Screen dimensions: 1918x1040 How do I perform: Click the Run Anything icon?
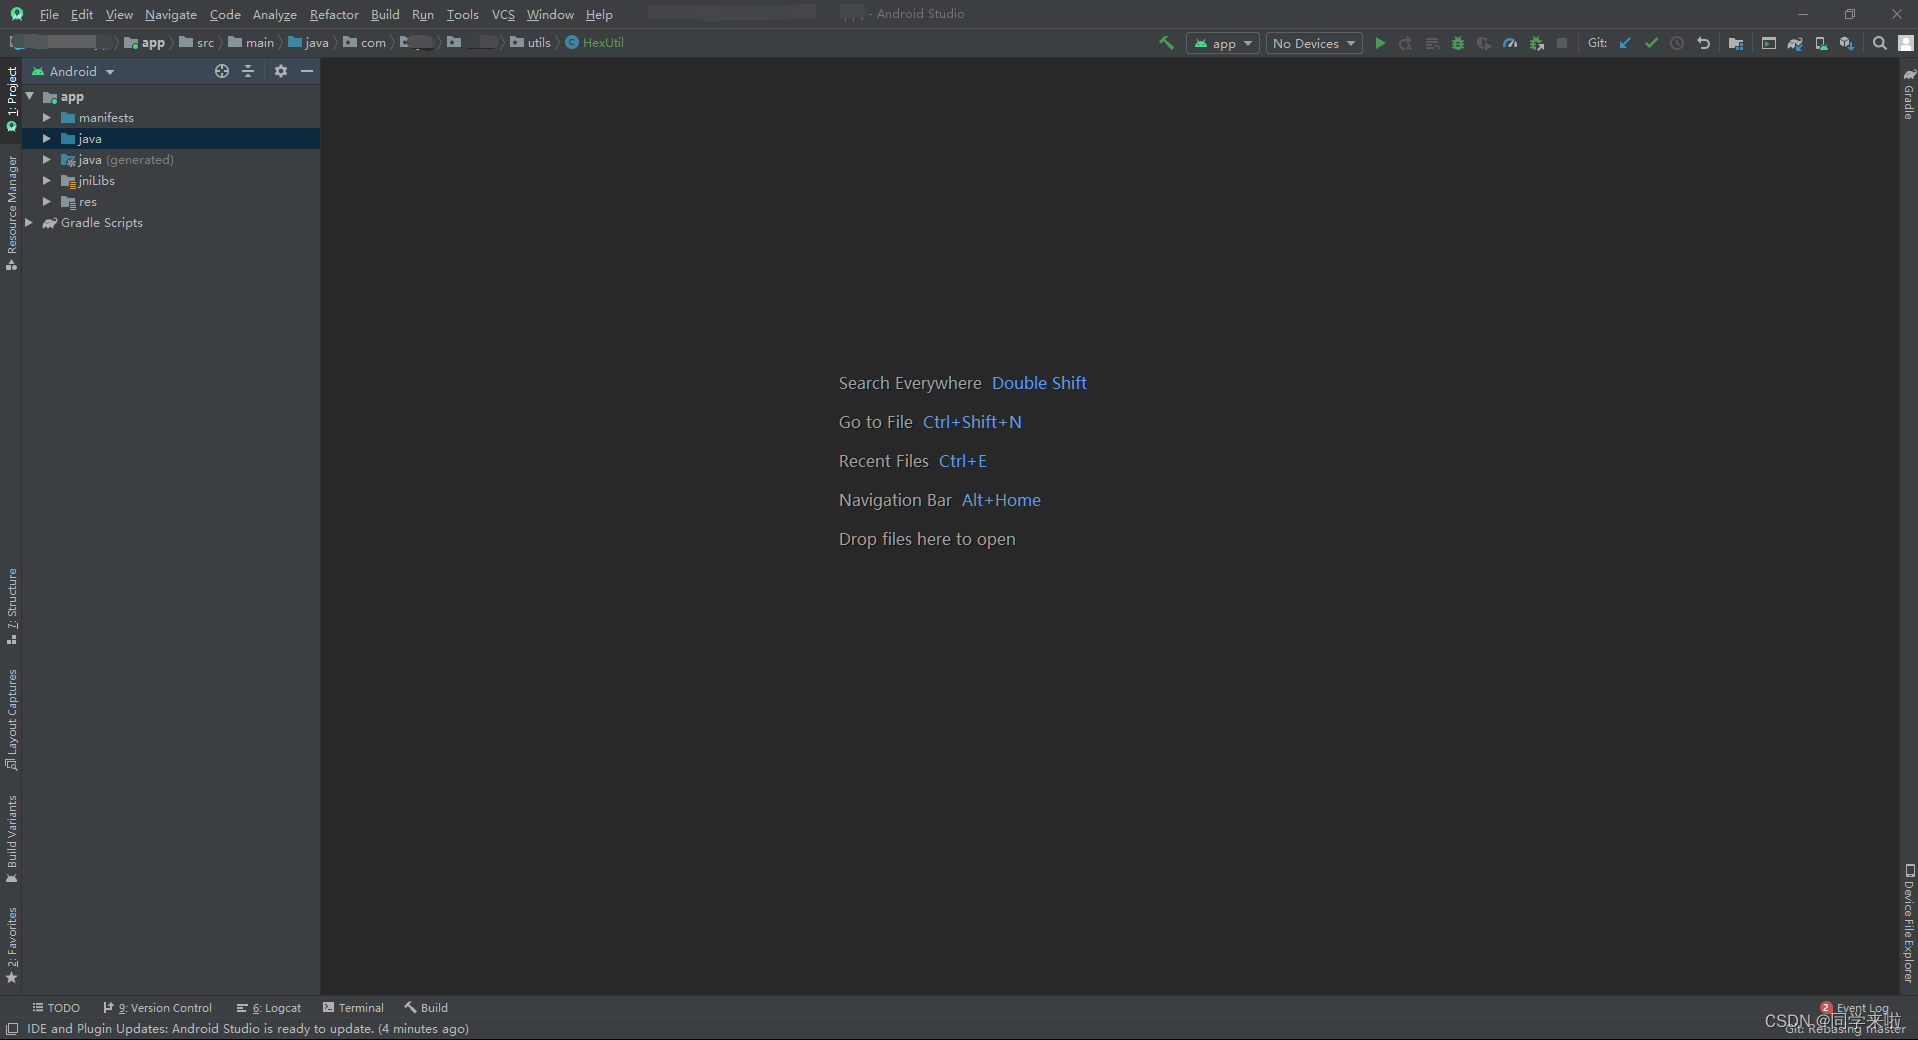1769,43
